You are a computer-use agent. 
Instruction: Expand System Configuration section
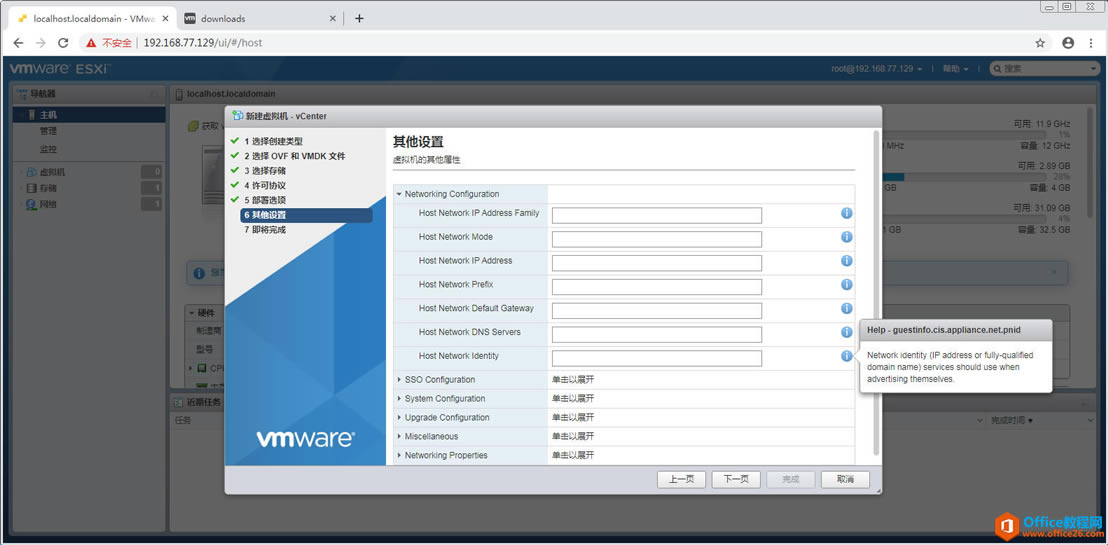(x=399, y=399)
